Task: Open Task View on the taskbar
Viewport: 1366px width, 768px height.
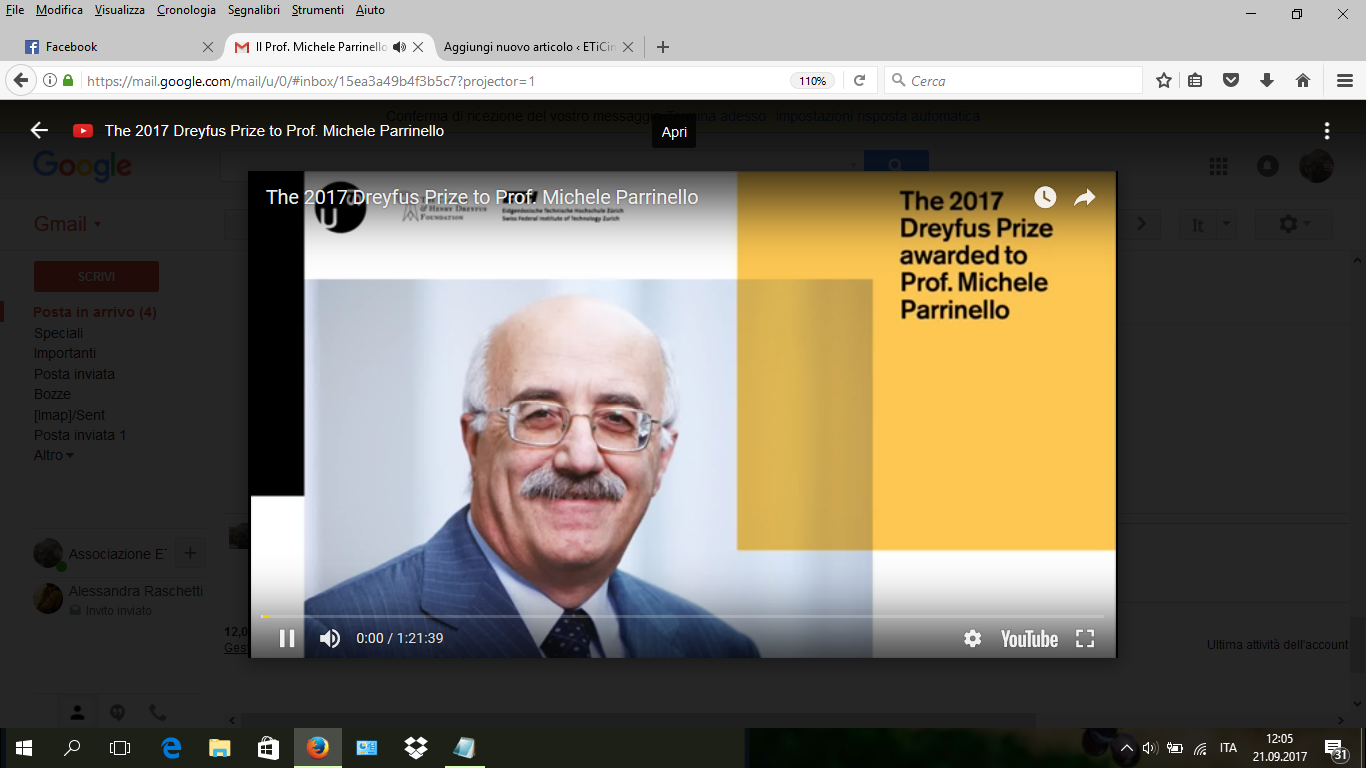Action: pyautogui.click(x=120, y=748)
